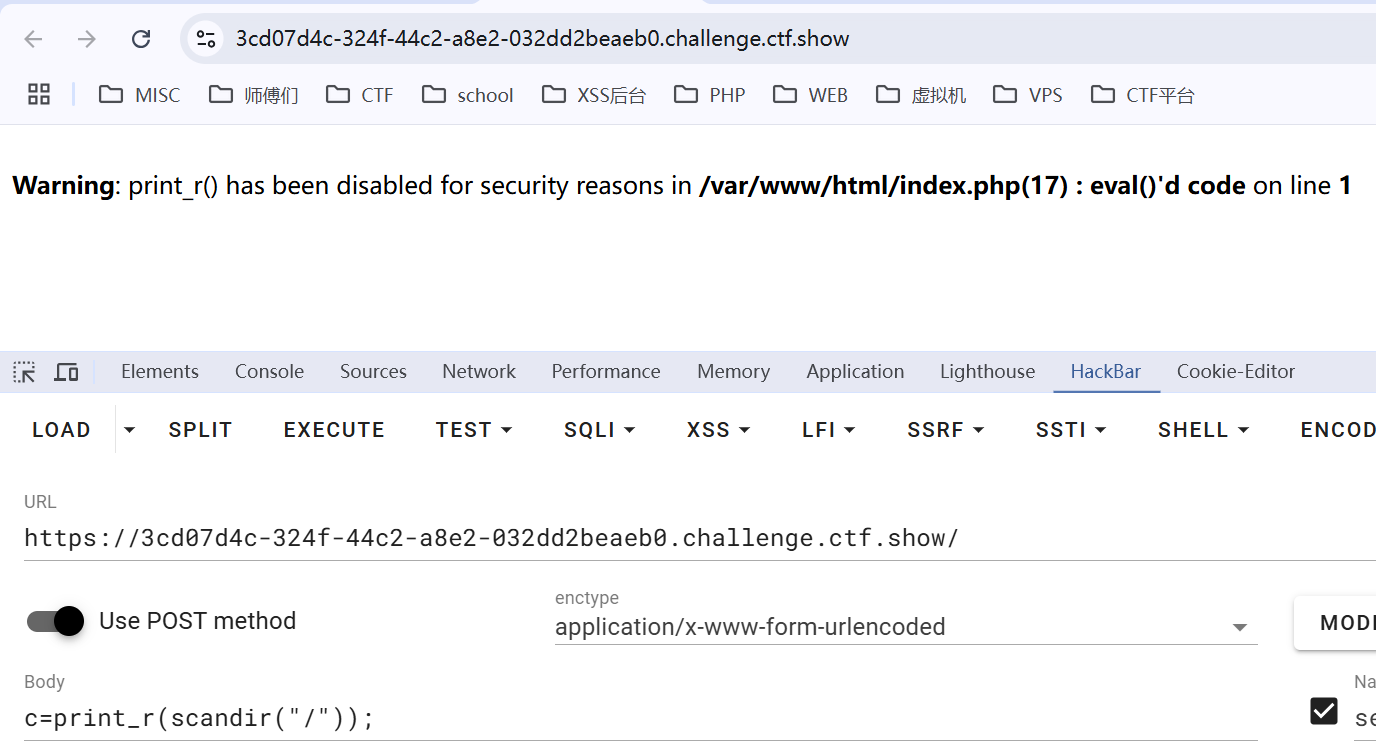Click the browser forward arrow
Screen dimensions: 1376x752
(87, 39)
